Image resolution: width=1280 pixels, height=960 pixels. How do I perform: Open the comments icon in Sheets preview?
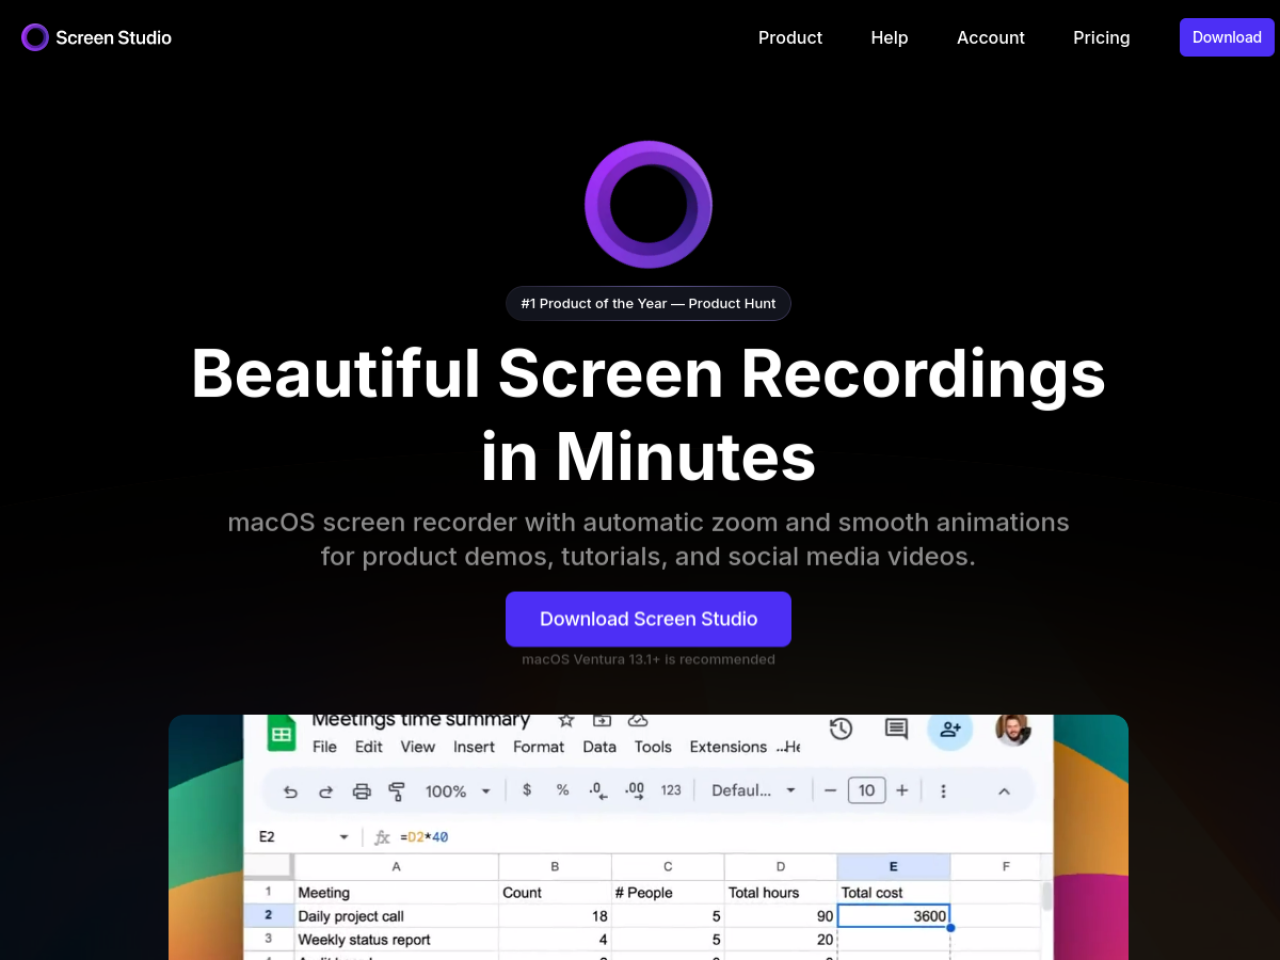pos(896,729)
